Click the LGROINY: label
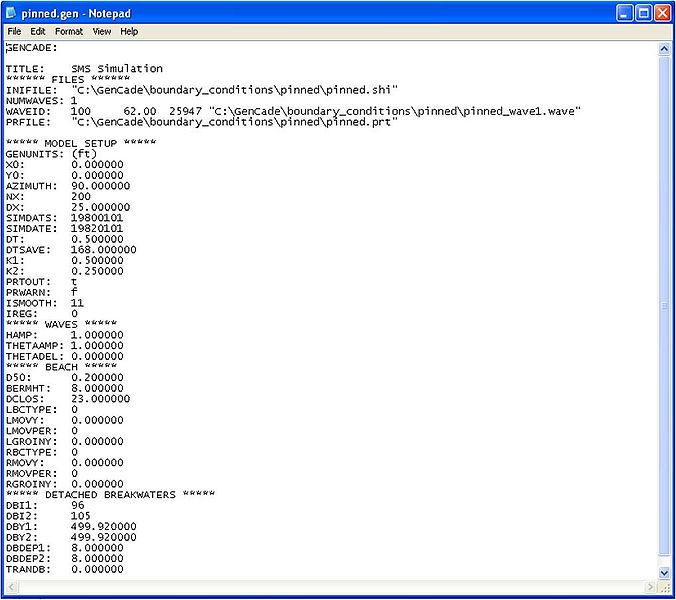The image size is (676, 600). pos(31,441)
